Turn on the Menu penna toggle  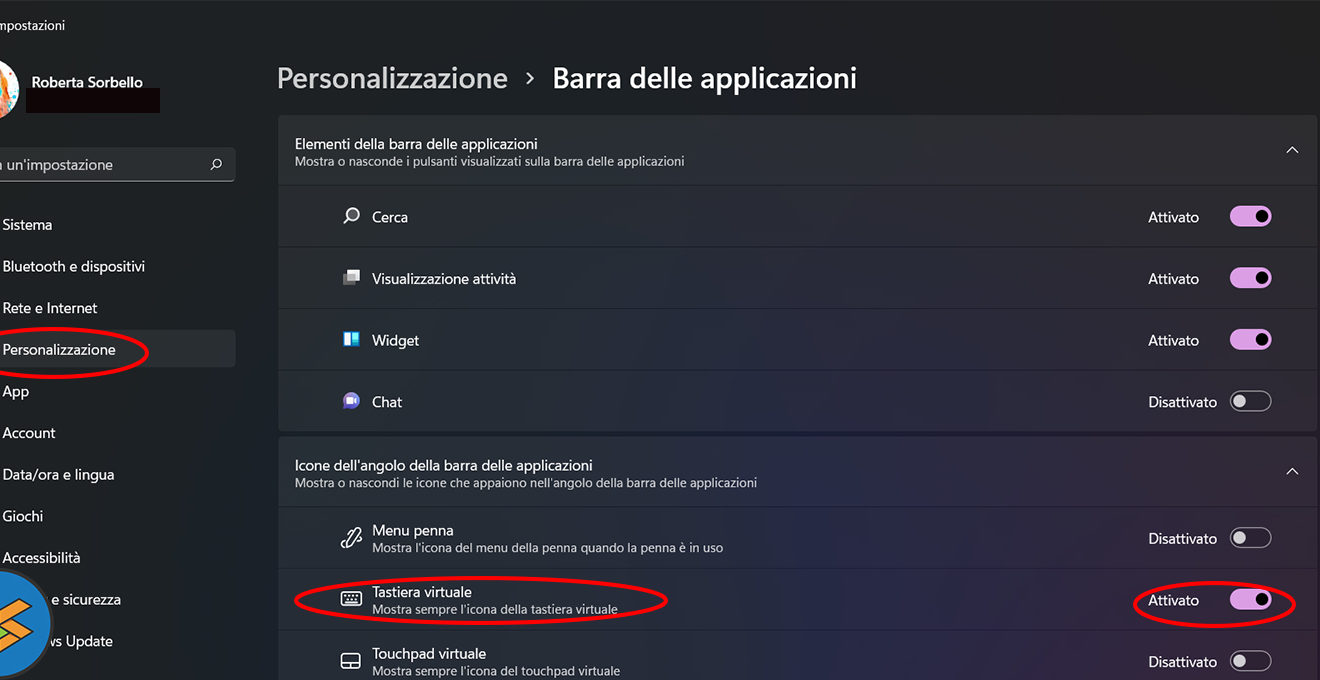click(x=1250, y=538)
